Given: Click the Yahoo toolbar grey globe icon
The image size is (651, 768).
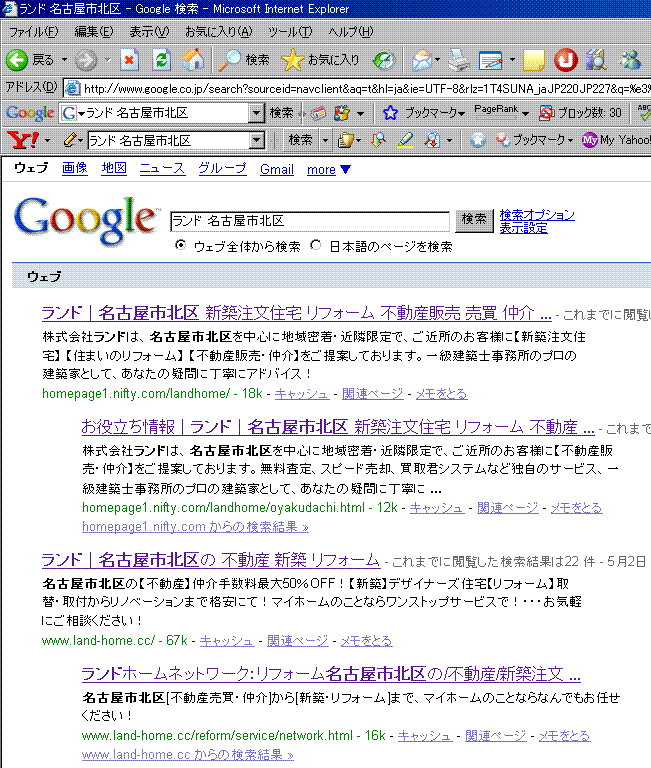Looking at the screenshot, I should [x=478, y=141].
